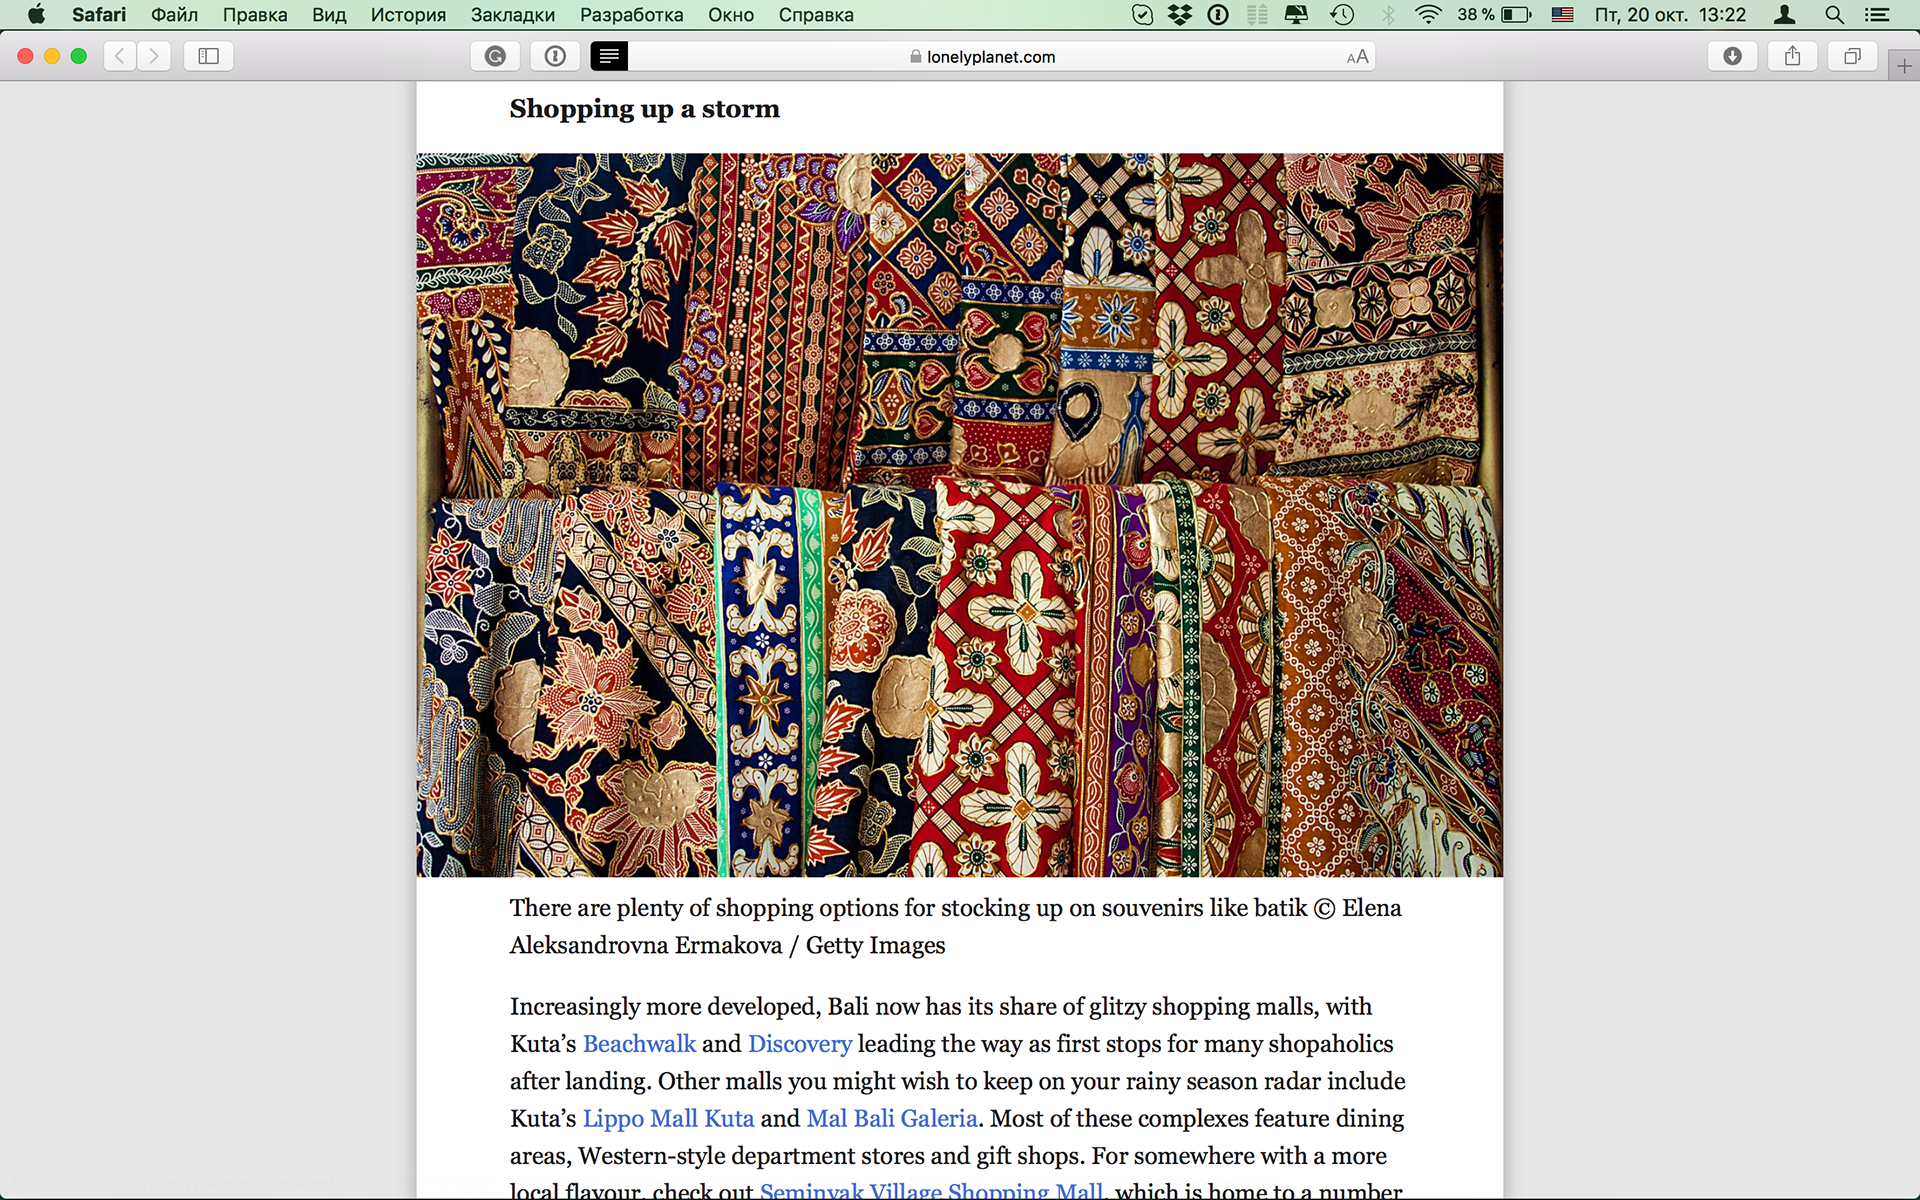The width and height of the screenshot is (1920, 1200).
Task: Open the Lippo Mall Kuta link
Action: 668,1118
